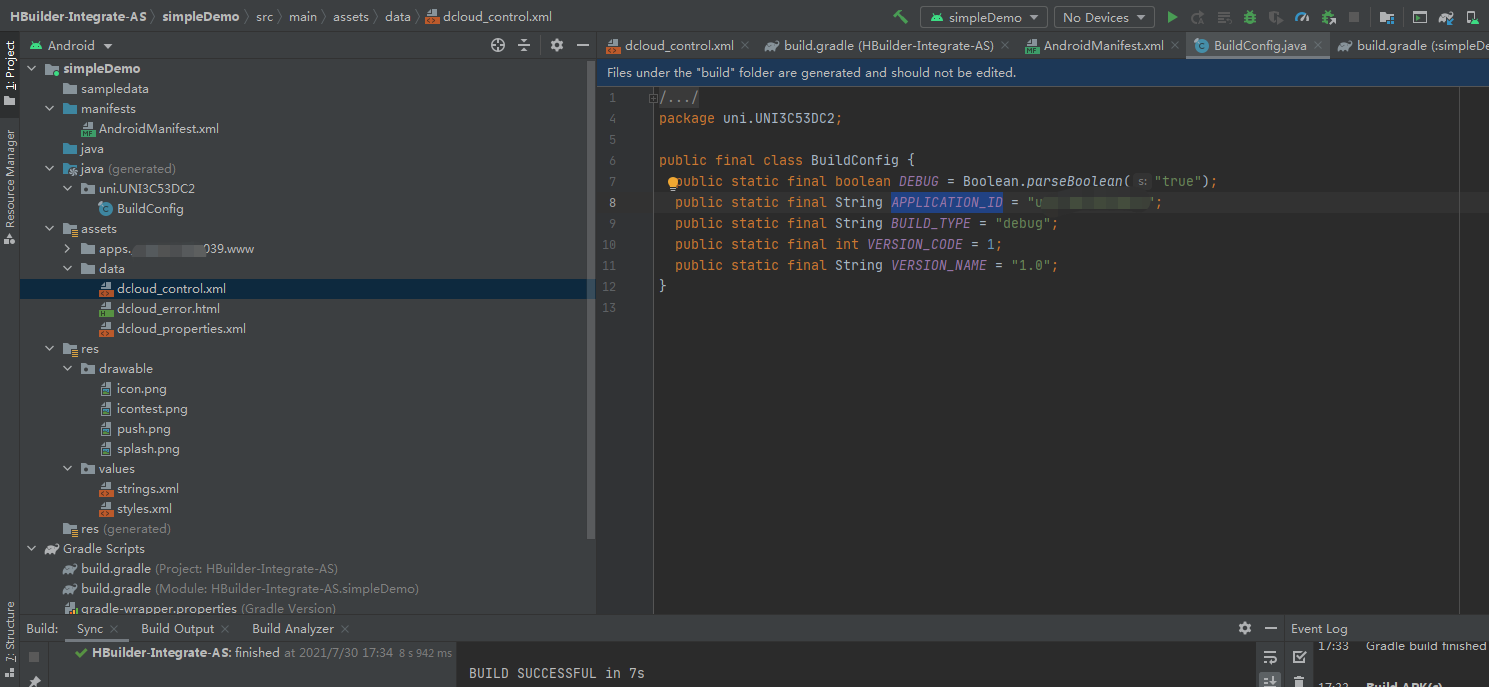Close the BuildConfig.java tab
The height and width of the screenshot is (687, 1489).
[x=1318, y=46]
